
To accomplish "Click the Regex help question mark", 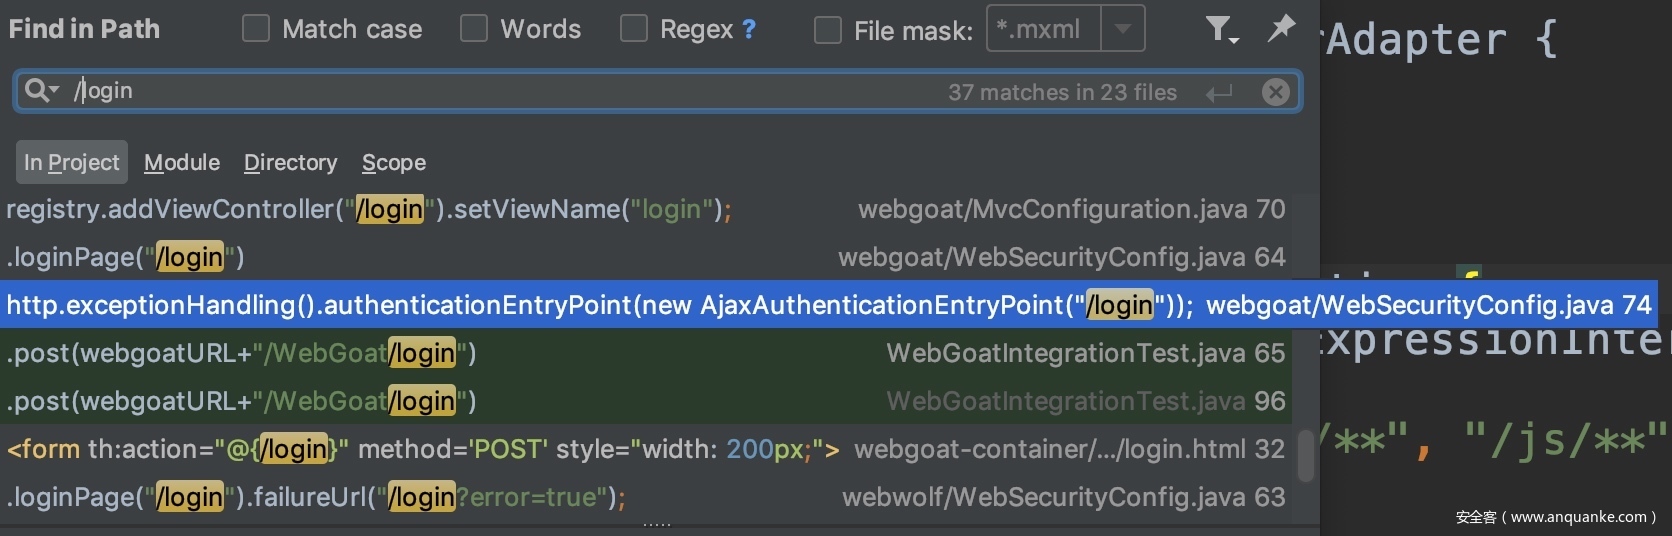I will tap(749, 29).
